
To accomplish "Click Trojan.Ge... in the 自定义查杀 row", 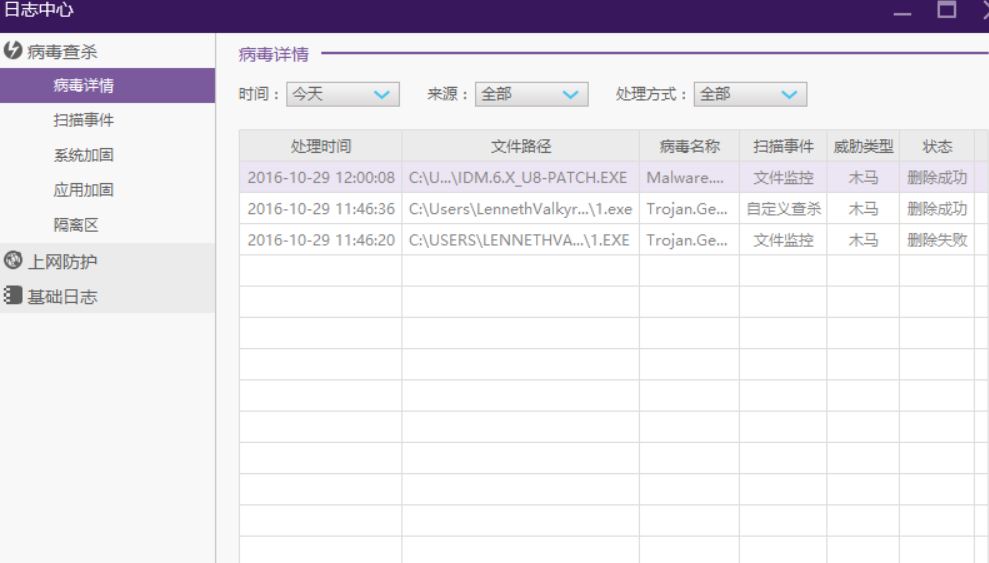I will (x=687, y=209).
